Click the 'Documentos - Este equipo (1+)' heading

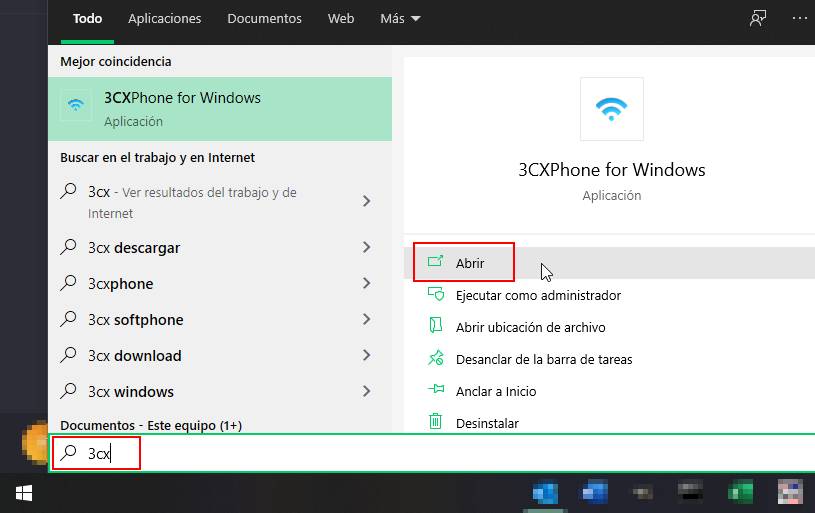[x=151, y=425]
